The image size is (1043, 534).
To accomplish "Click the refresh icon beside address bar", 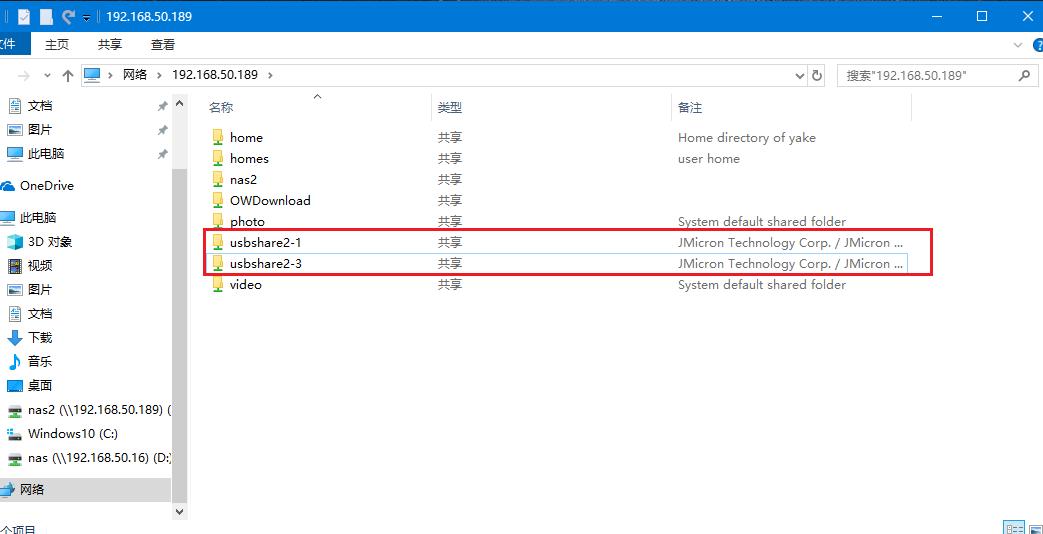I will [817, 75].
